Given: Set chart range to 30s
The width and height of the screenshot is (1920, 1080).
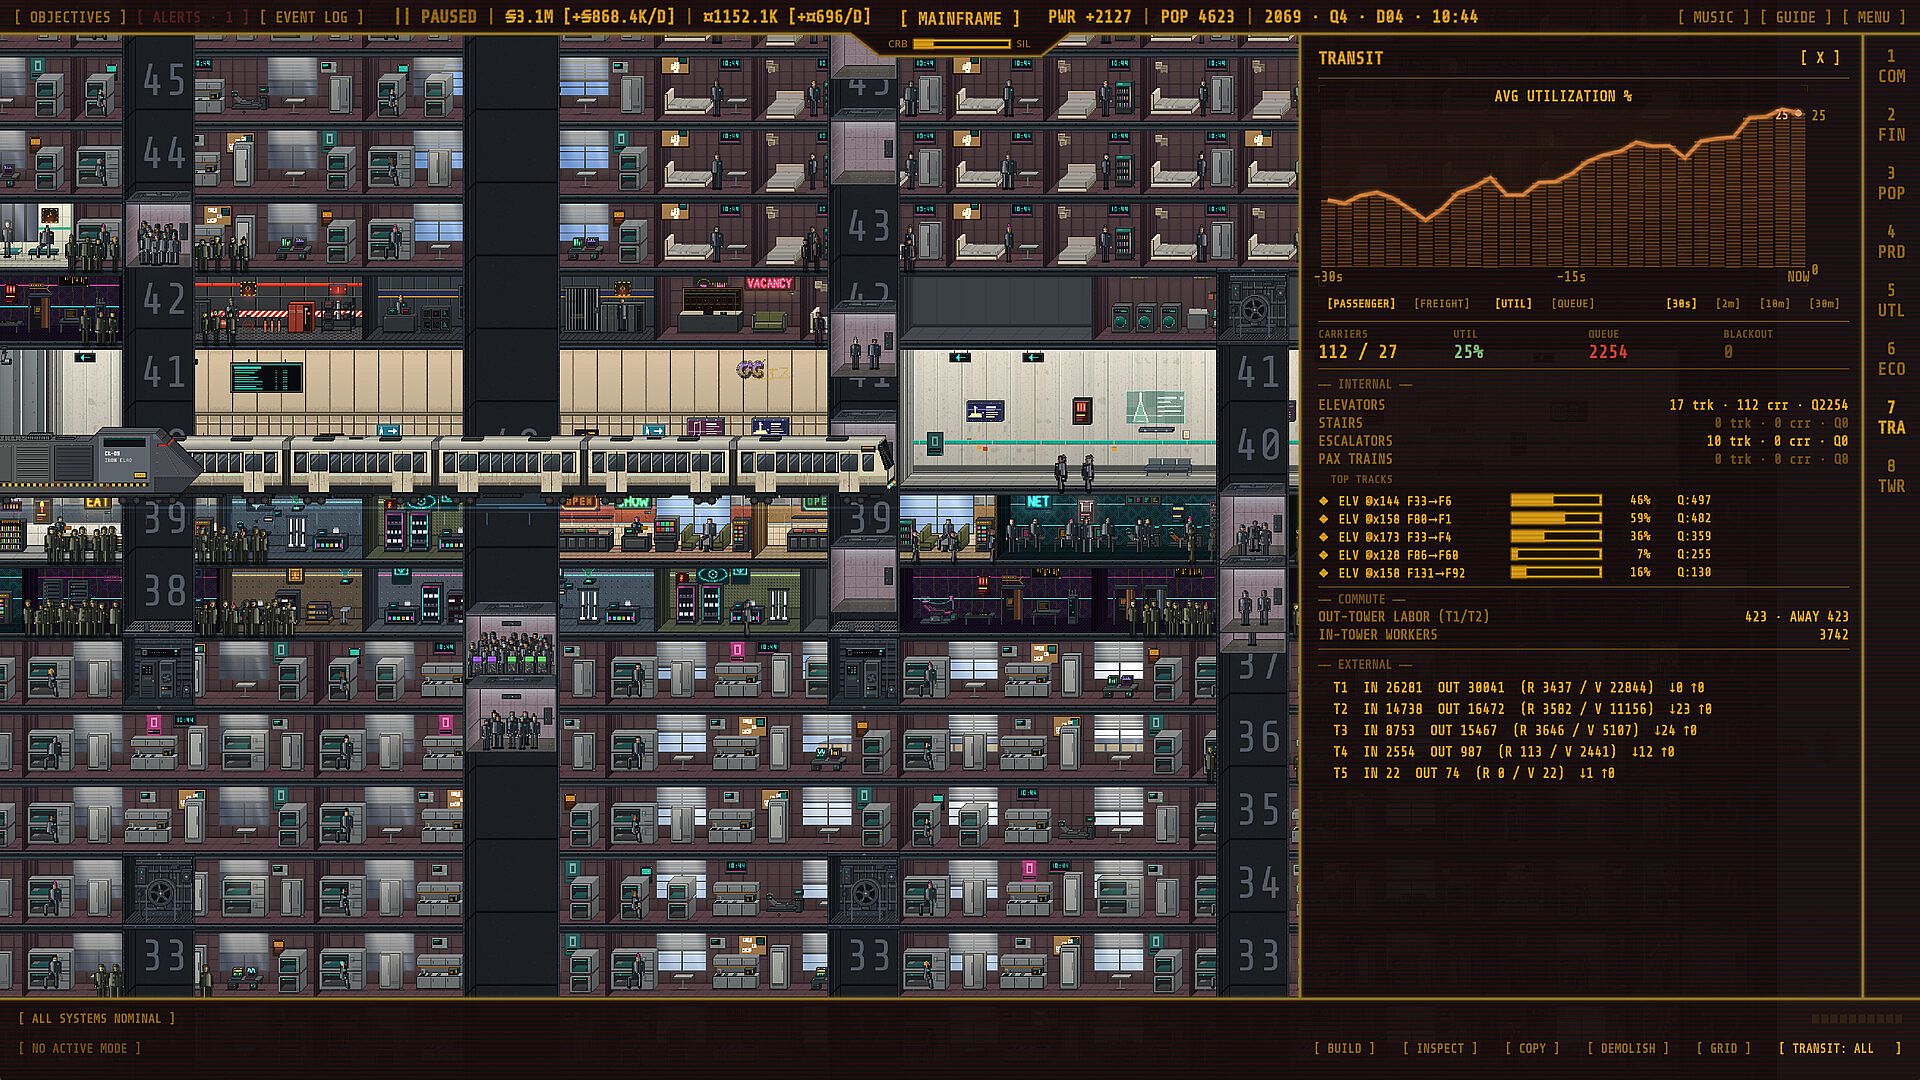Looking at the screenshot, I should [x=1682, y=304].
